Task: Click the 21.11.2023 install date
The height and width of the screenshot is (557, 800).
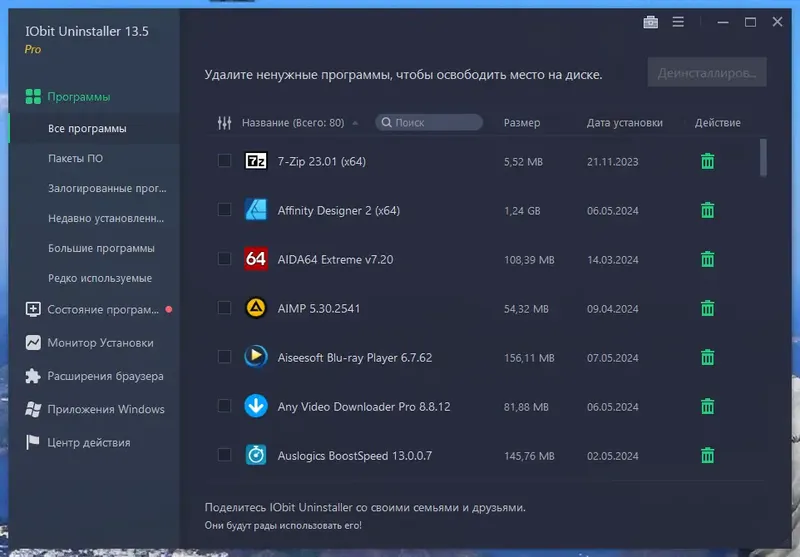Action: click(612, 162)
